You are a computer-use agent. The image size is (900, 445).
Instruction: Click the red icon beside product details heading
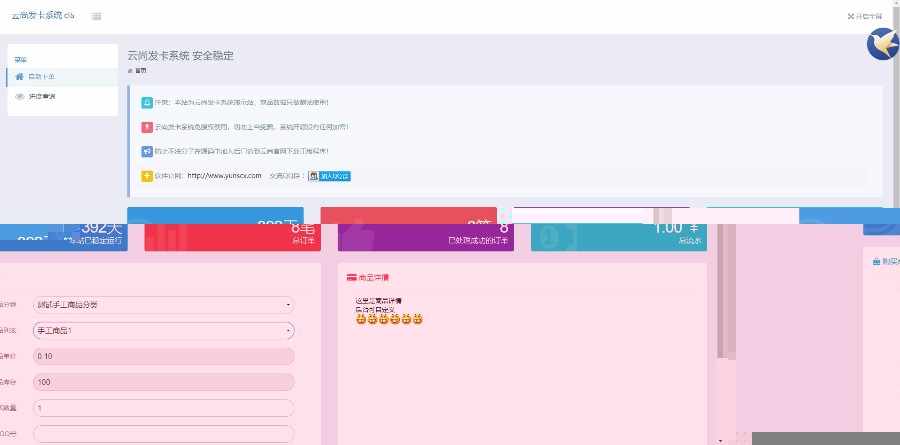click(352, 277)
